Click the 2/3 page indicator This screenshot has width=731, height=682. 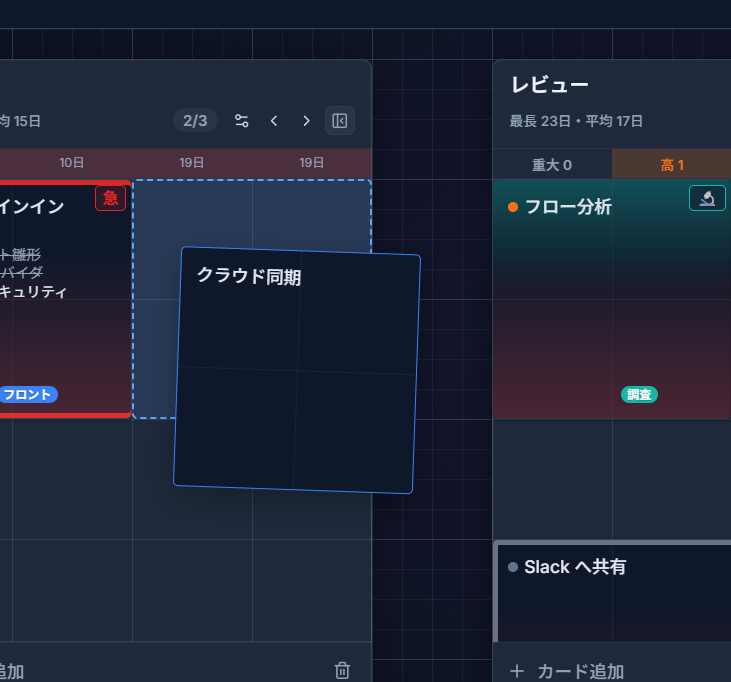195,121
